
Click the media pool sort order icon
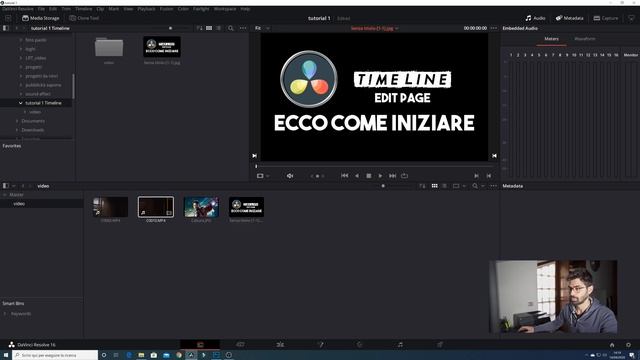[422, 186]
